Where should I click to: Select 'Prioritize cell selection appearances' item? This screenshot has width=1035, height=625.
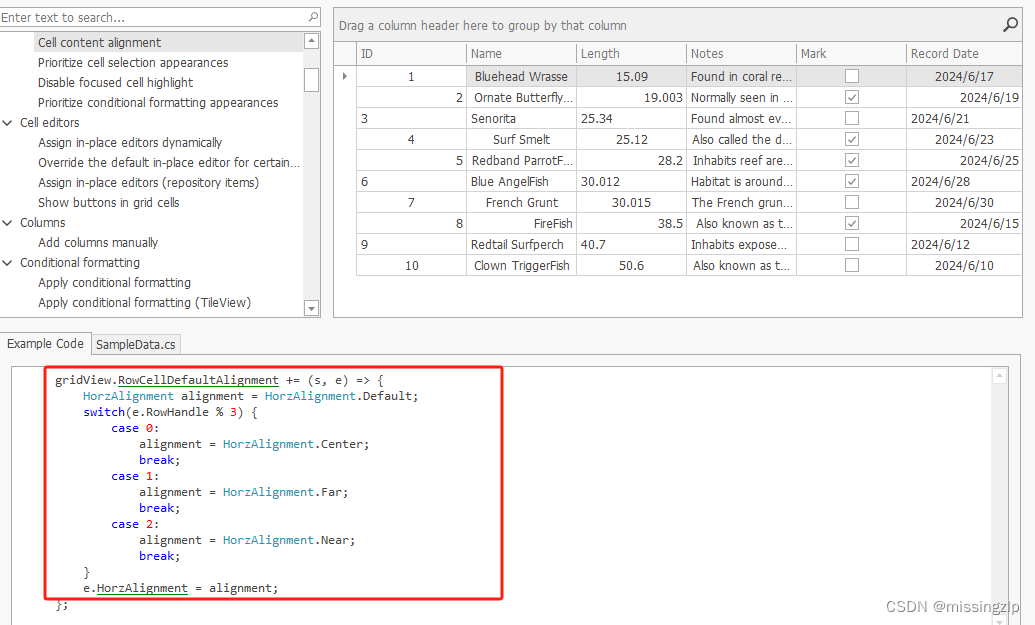[133, 63]
